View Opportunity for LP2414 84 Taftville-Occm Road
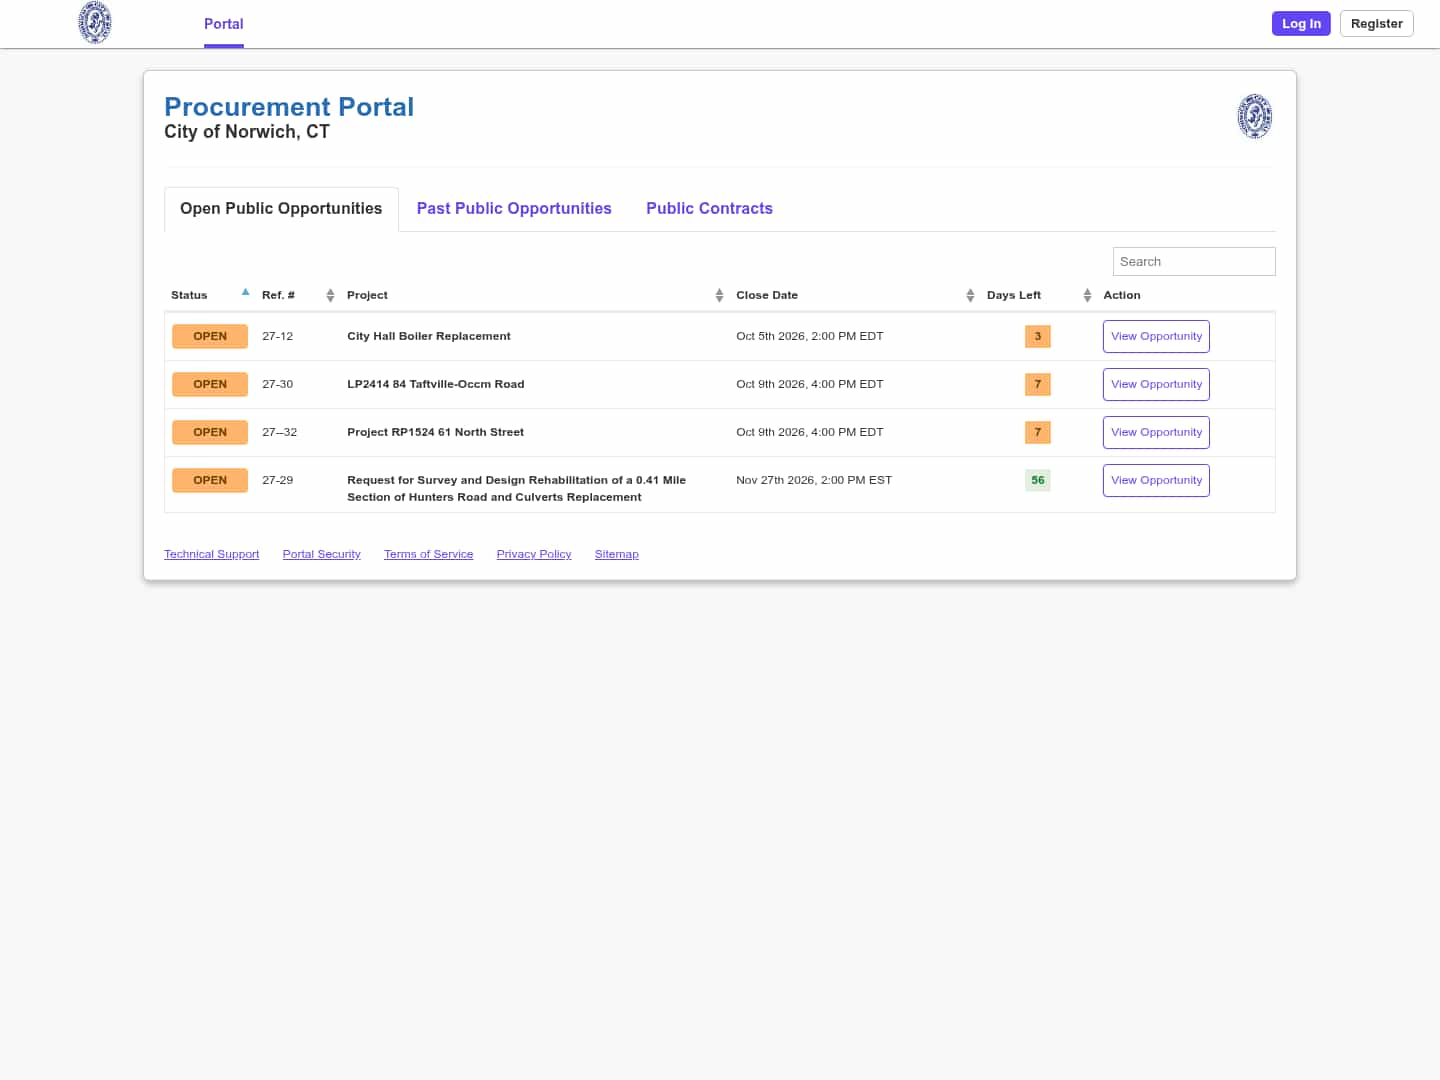Viewport: 1440px width, 1080px height. pyautogui.click(x=1156, y=385)
